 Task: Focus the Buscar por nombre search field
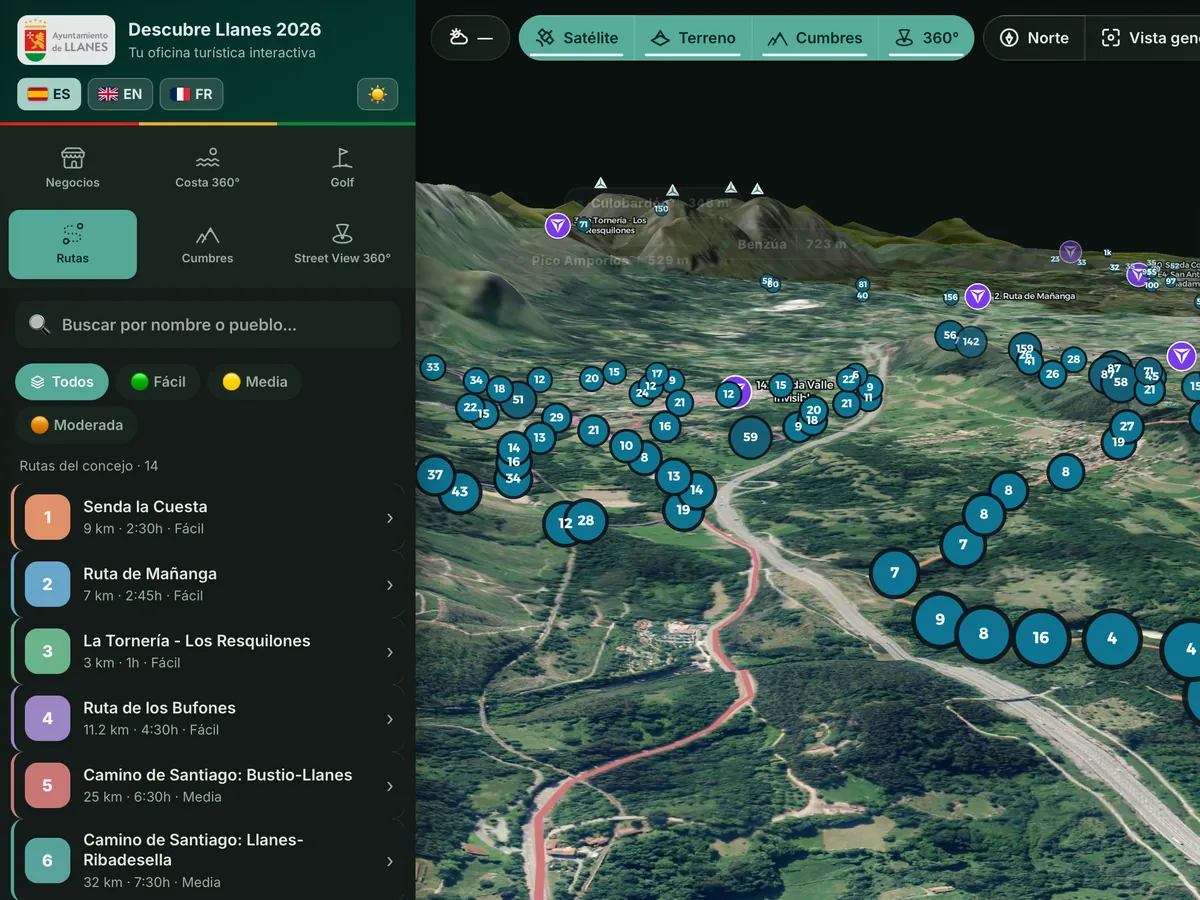coord(207,325)
